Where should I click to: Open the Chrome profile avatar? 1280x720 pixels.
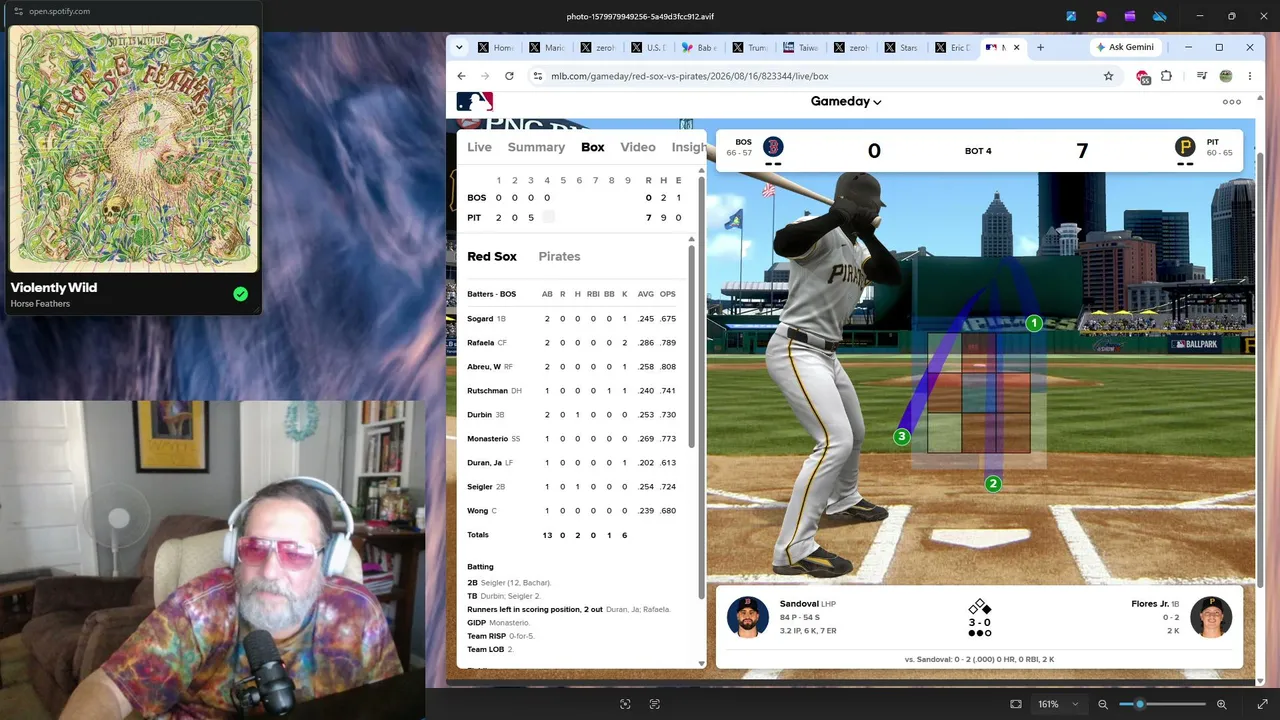(1226, 76)
